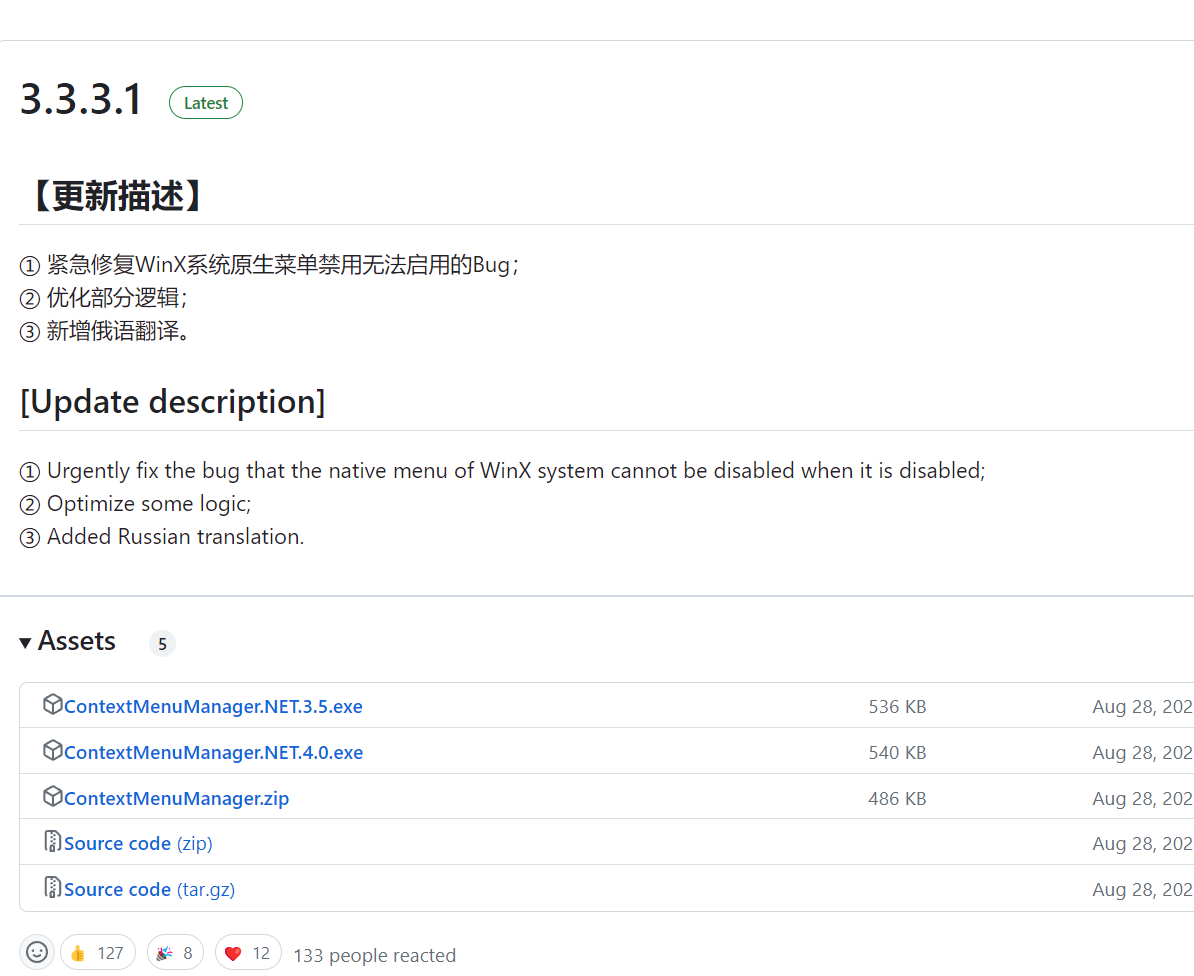Click the 536 KB file size

[897, 706]
